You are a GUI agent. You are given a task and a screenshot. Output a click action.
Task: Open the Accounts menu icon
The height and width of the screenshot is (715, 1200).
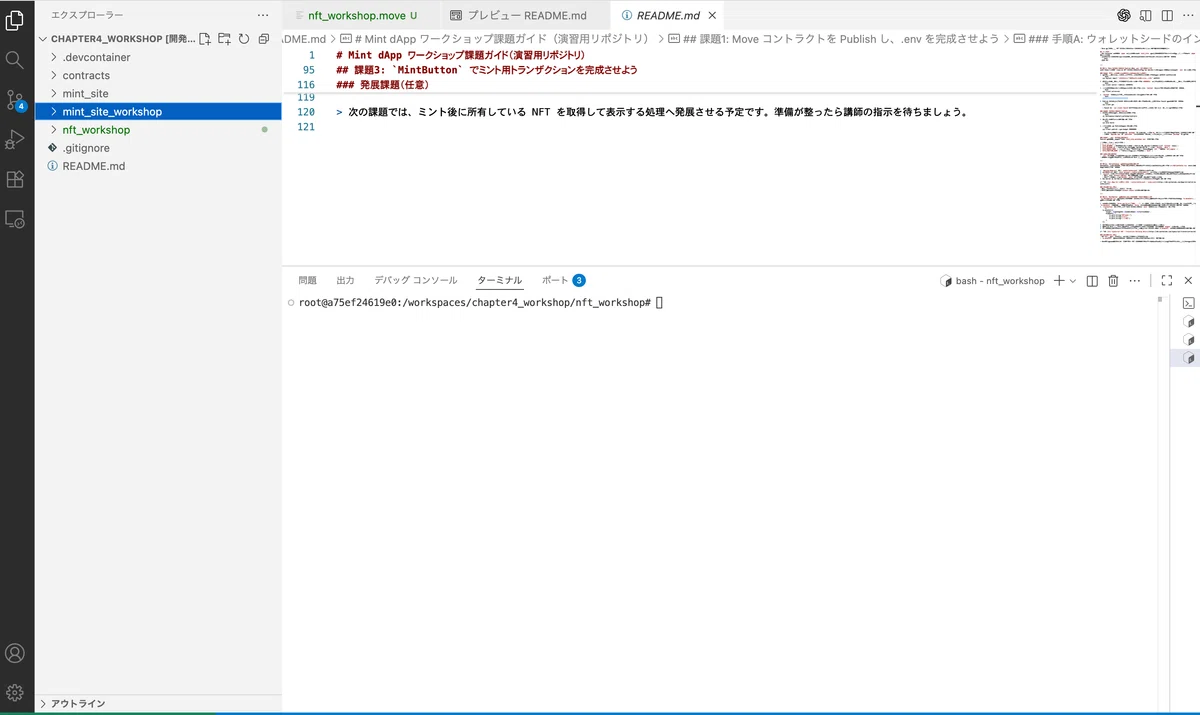[x=15, y=653]
